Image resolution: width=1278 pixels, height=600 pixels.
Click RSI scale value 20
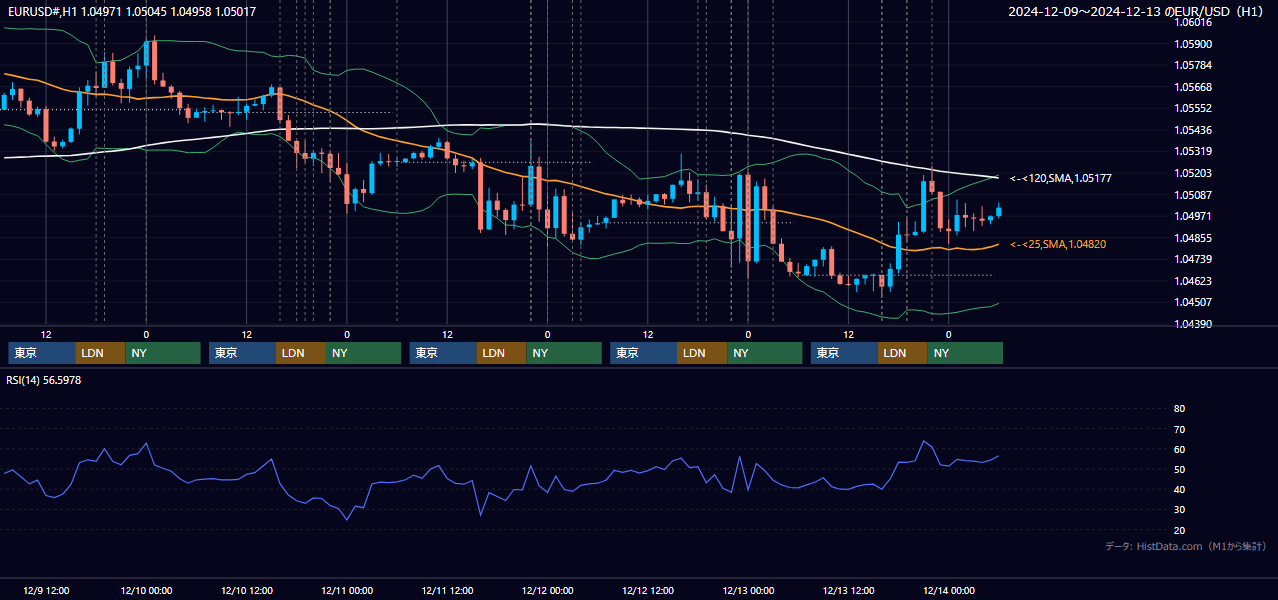tap(1179, 530)
